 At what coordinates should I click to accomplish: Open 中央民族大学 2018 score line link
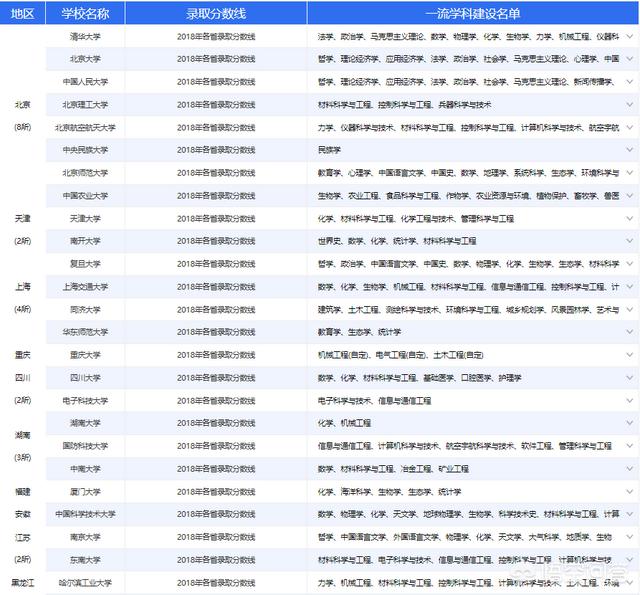[x=216, y=150]
